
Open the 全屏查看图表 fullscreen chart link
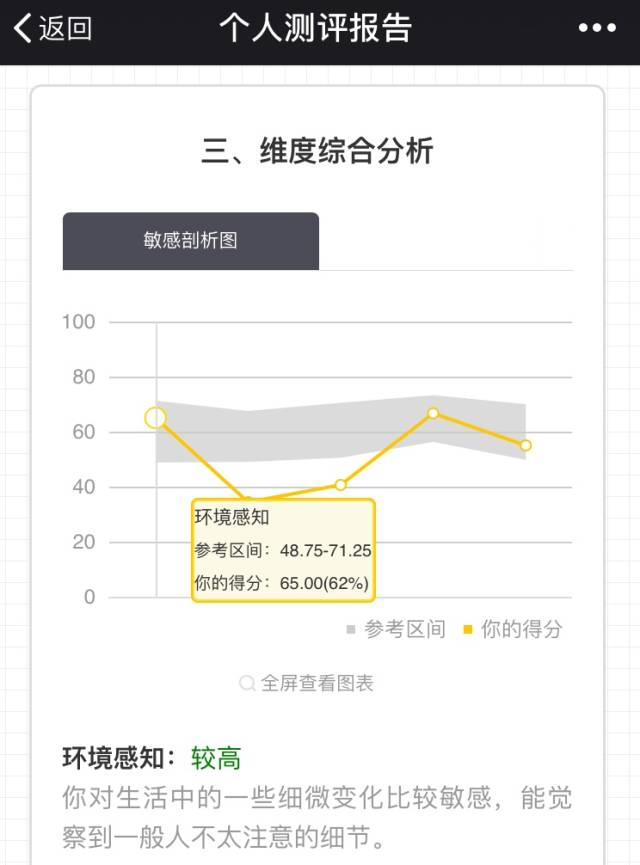tap(317, 684)
